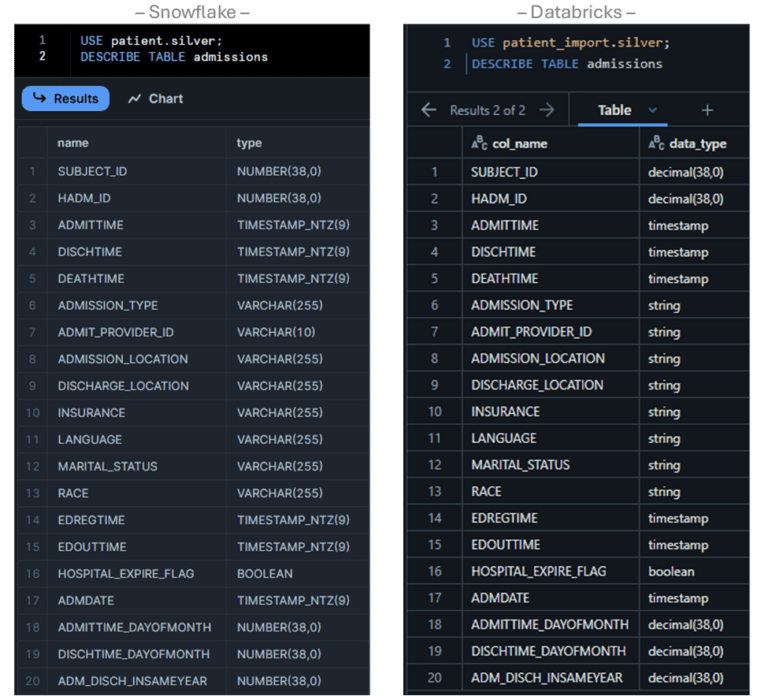This screenshot has width=768, height=696.
Task: Go to next results in Databricks
Action: click(x=546, y=110)
